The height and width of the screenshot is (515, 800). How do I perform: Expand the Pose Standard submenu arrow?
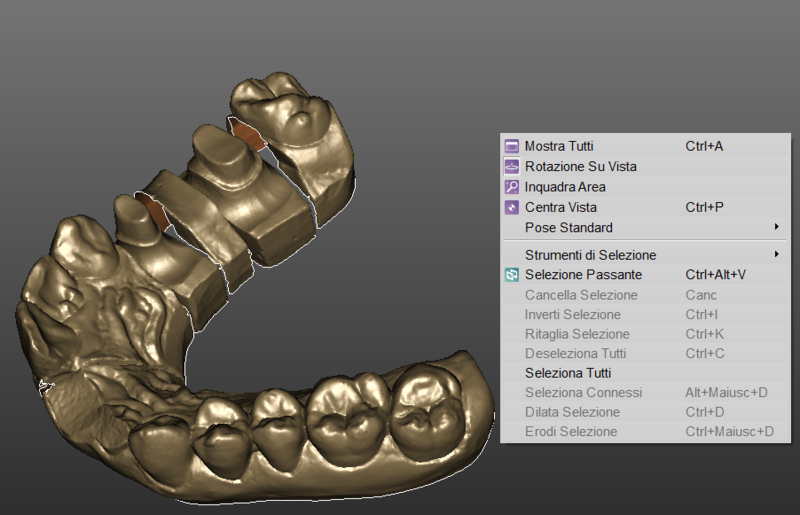click(x=776, y=227)
